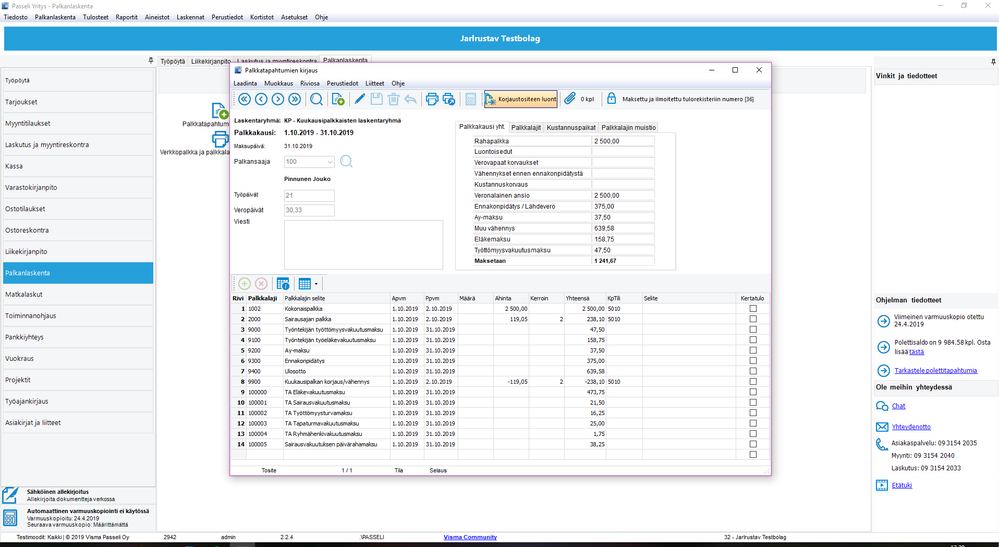Click into the Viesti text box
The height and width of the screenshot is (547, 999).
(x=363, y=245)
